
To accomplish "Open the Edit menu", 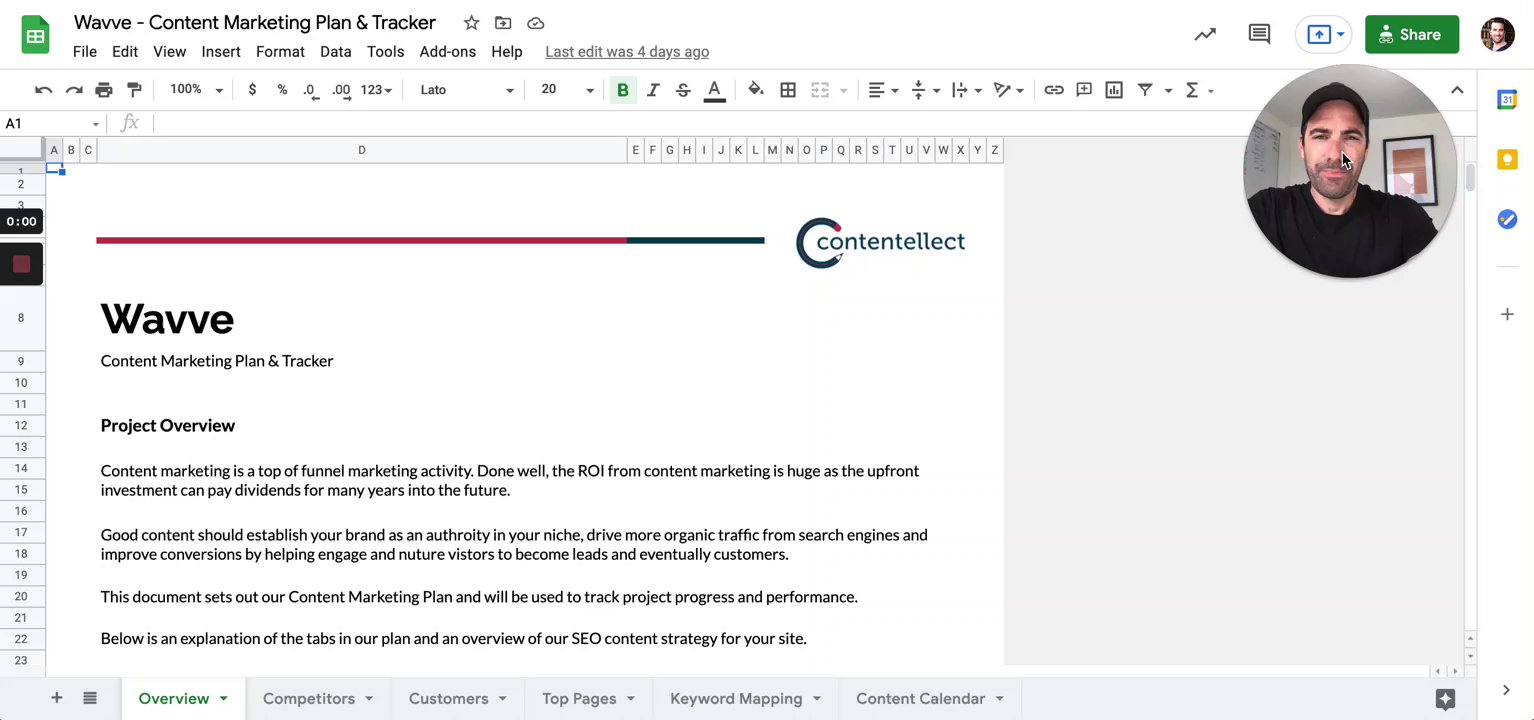I will click(x=125, y=52).
